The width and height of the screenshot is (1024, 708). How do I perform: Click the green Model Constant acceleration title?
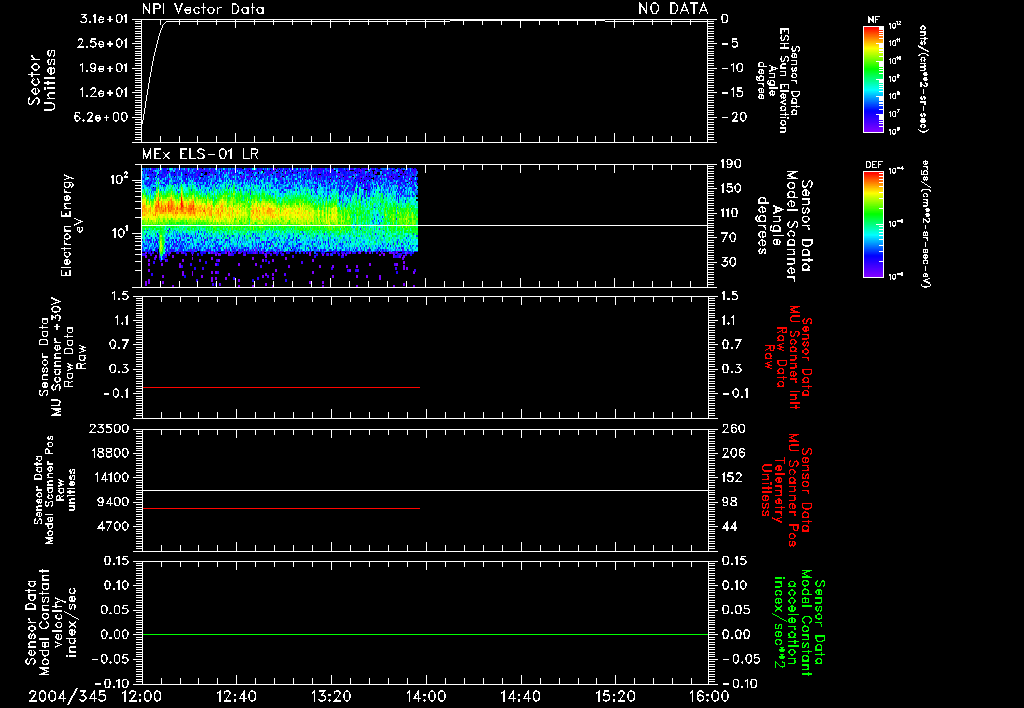click(x=799, y=622)
